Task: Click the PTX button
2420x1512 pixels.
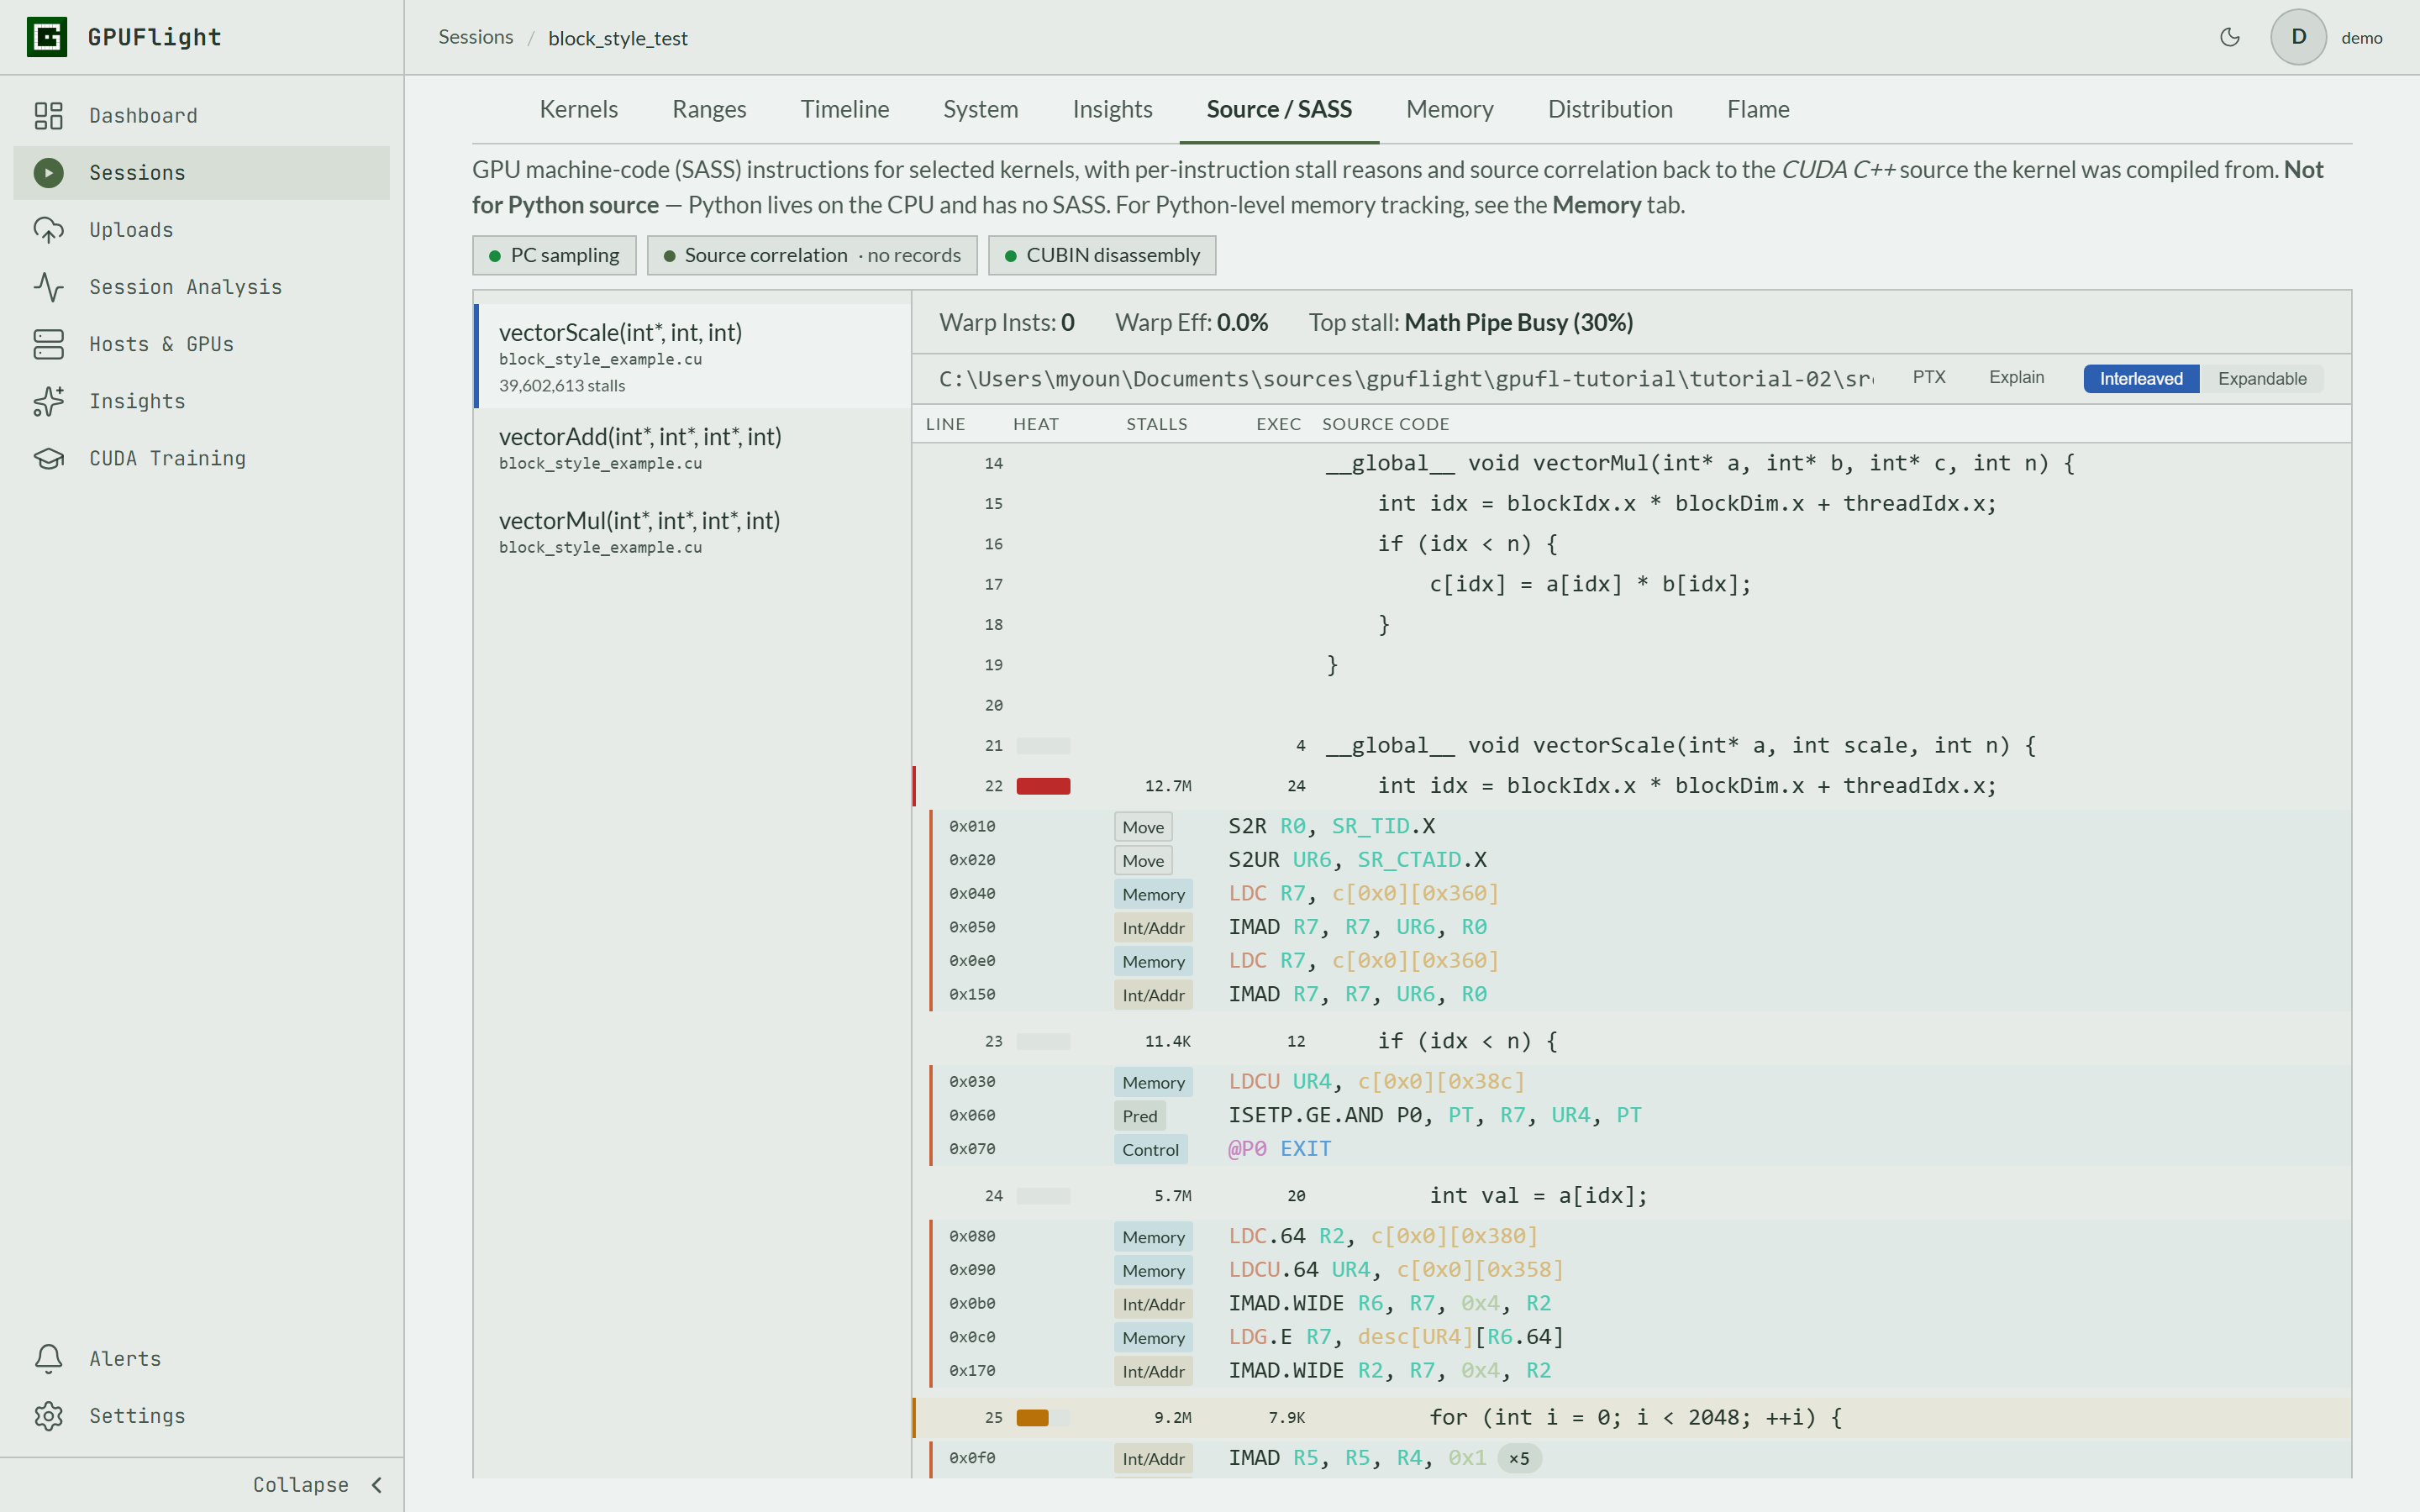Action: [x=1929, y=377]
